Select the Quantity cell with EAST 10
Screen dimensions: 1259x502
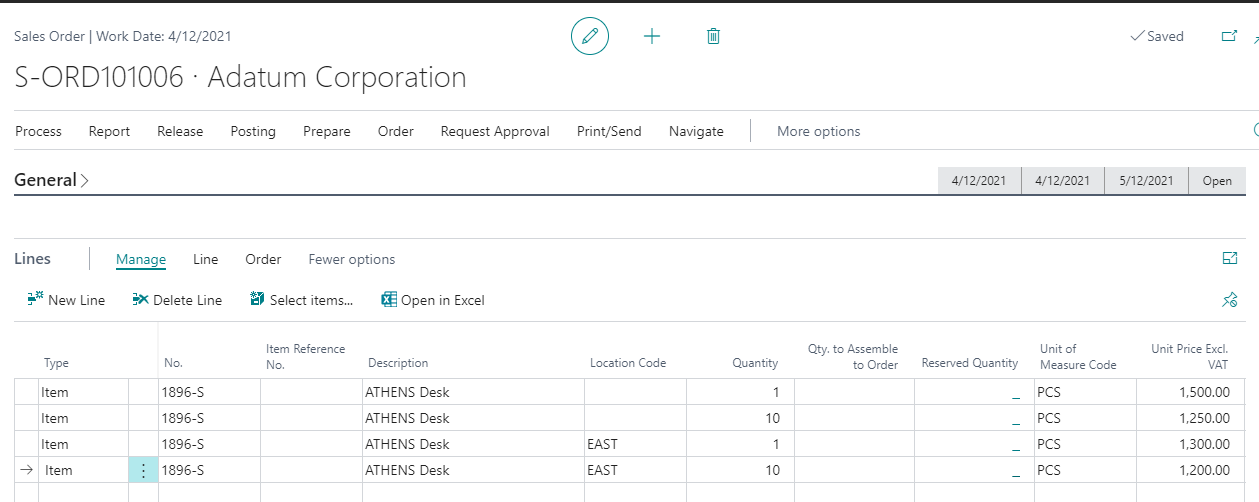[740, 470]
